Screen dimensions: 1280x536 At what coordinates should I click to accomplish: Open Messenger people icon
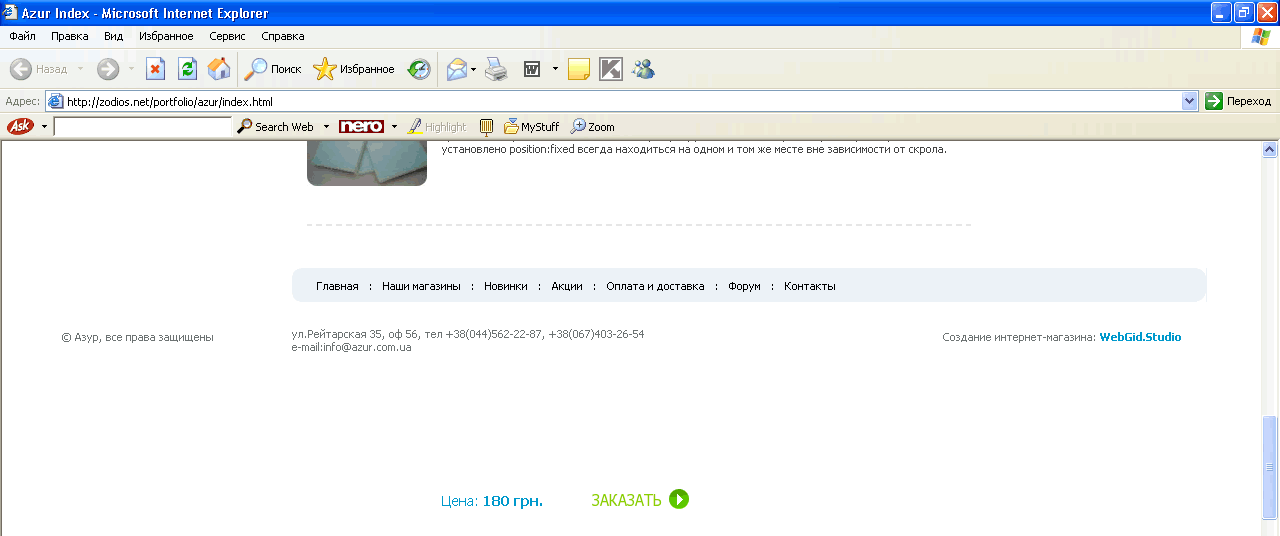point(643,69)
